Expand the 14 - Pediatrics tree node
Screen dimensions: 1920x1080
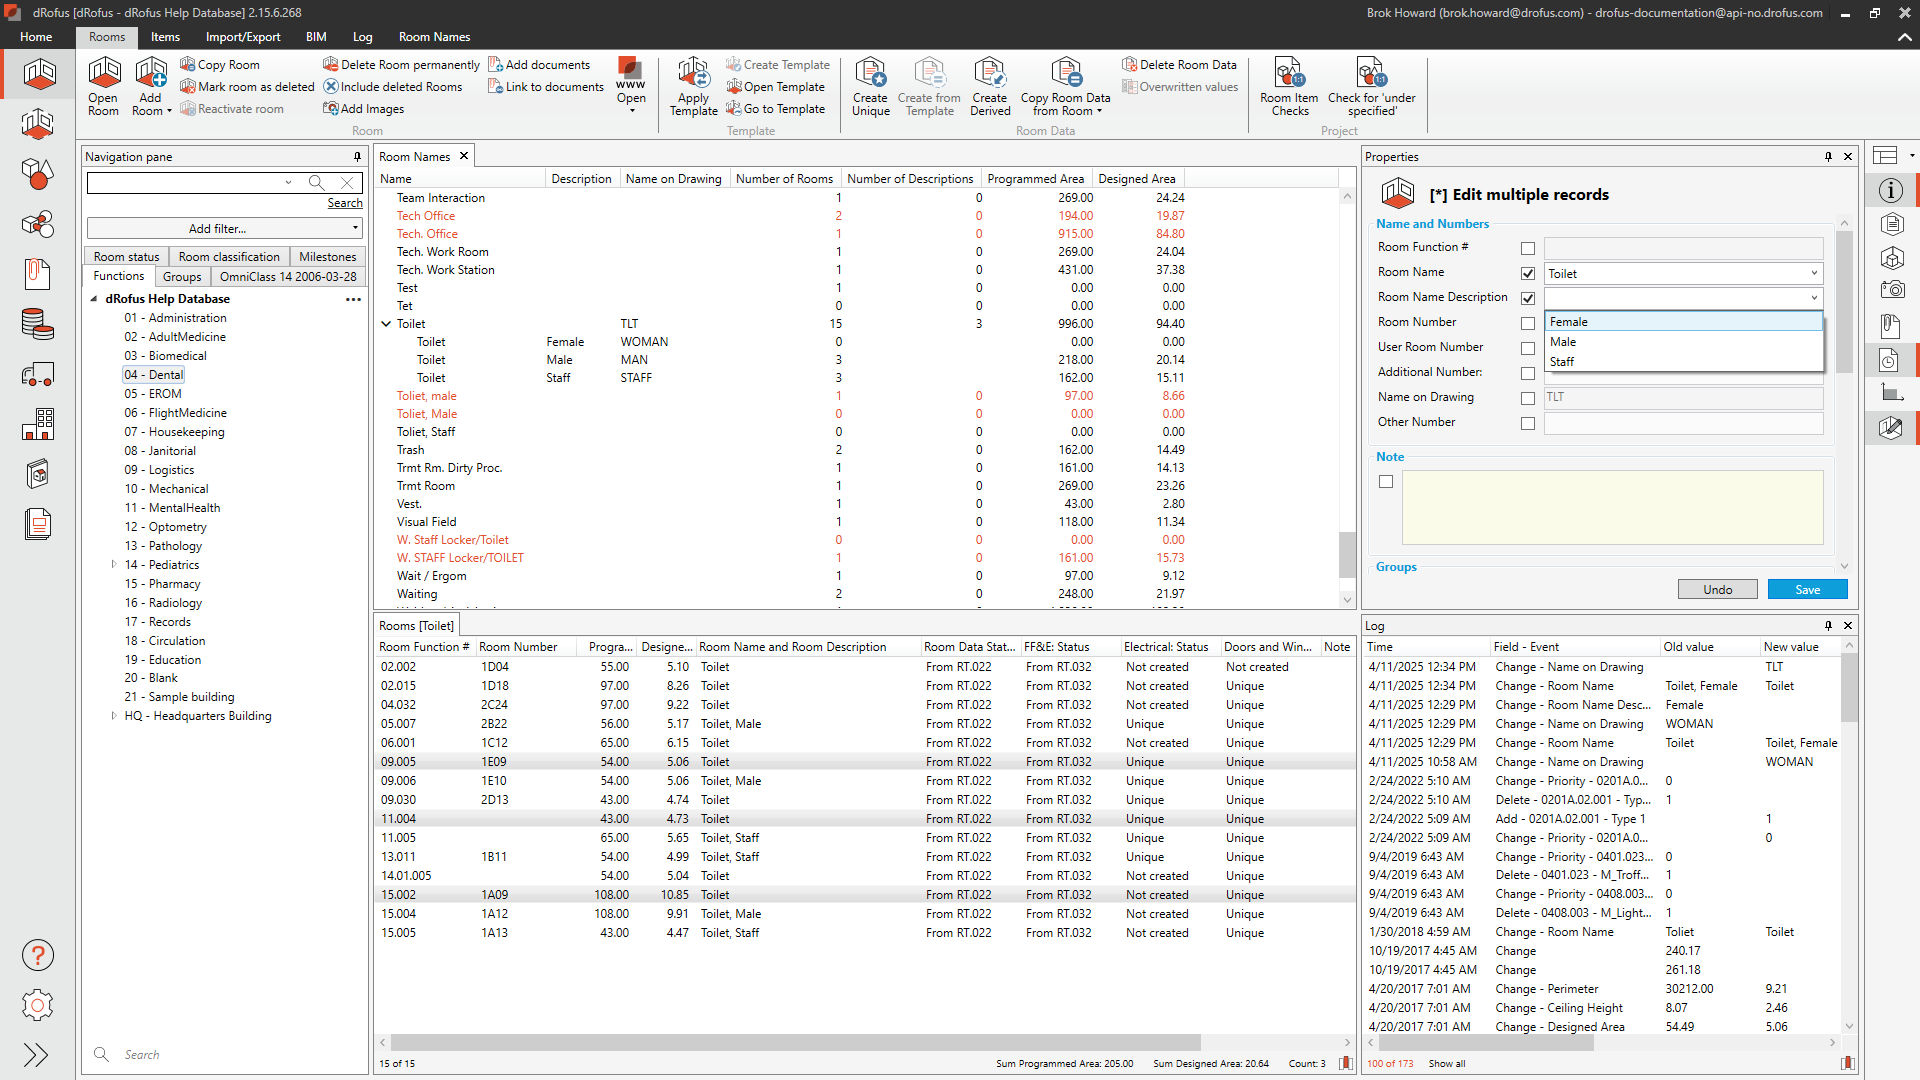tap(114, 565)
